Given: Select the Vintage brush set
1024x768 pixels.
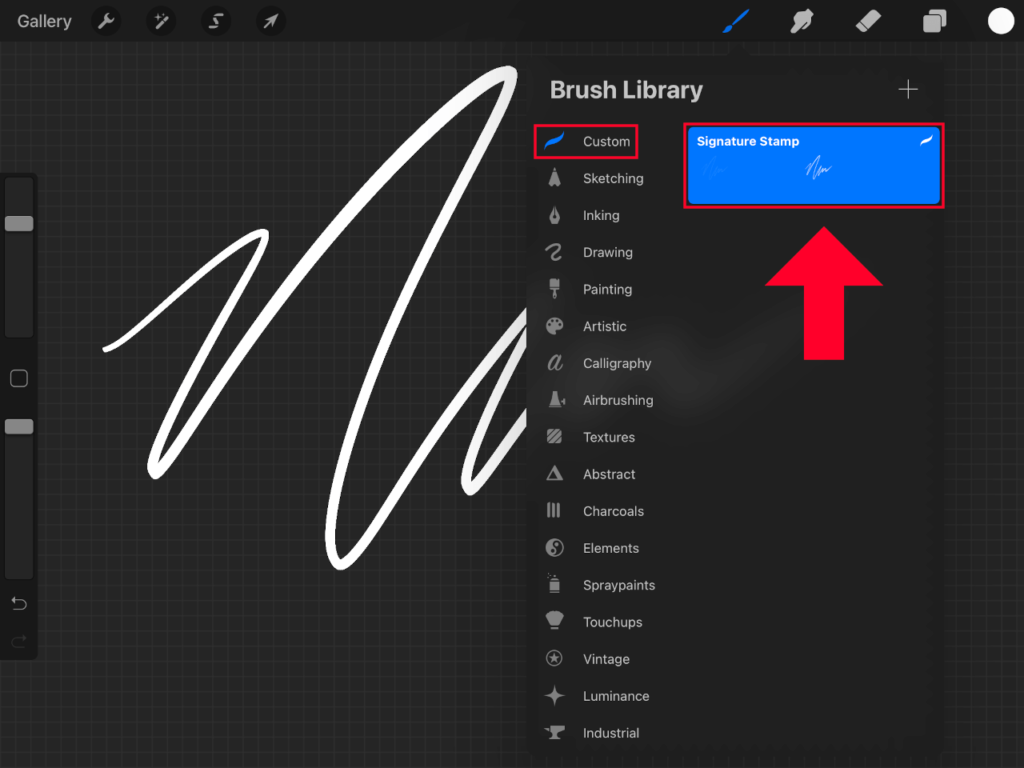Looking at the screenshot, I should 607,659.
